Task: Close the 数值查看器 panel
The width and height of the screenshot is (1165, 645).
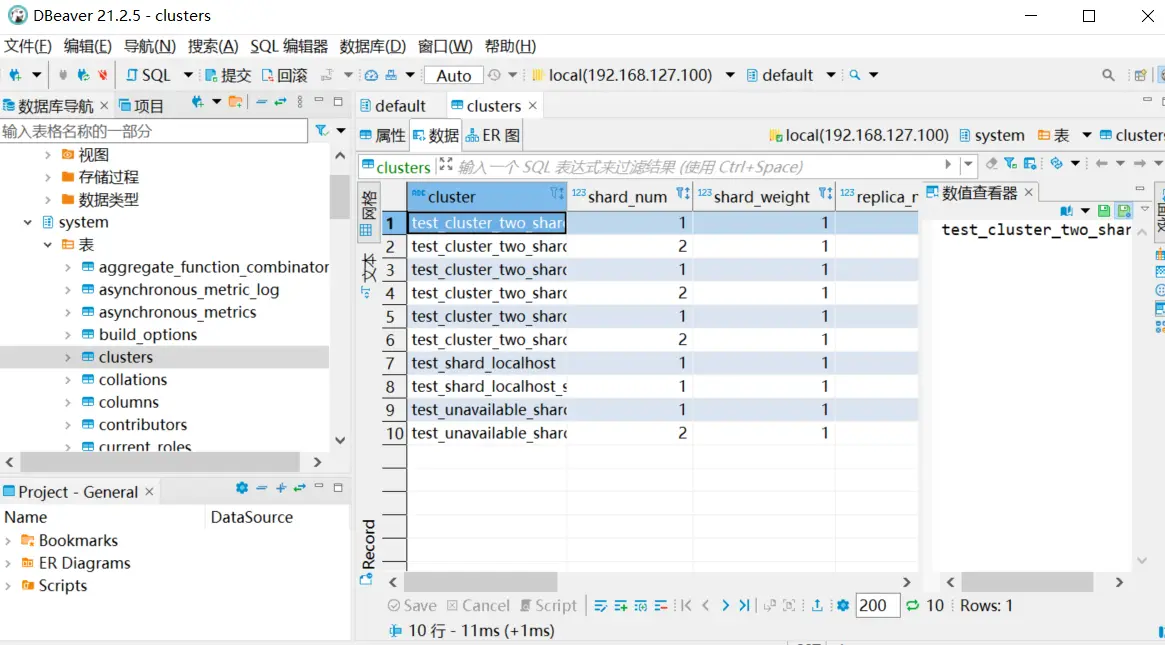Action: point(1028,192)
